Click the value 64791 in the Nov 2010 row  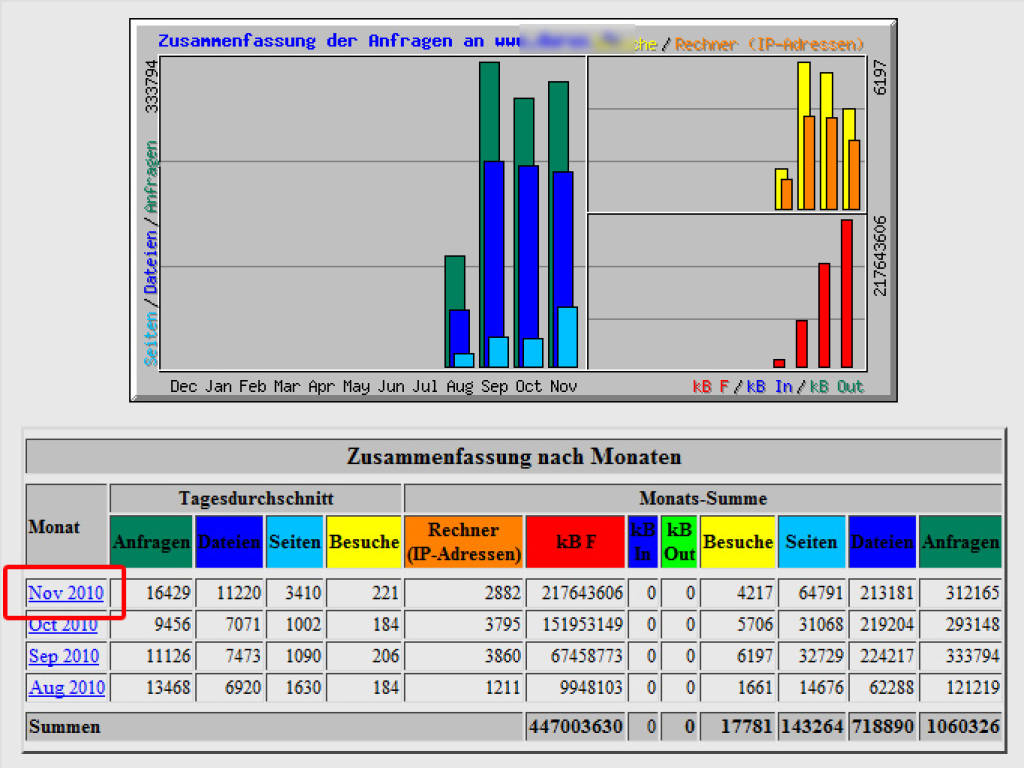tap(821, 593)
